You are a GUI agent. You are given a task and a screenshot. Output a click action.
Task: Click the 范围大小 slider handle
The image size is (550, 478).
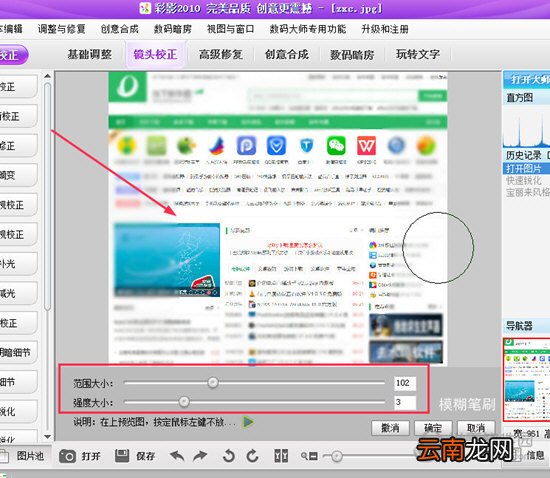(x=213, y=383)
